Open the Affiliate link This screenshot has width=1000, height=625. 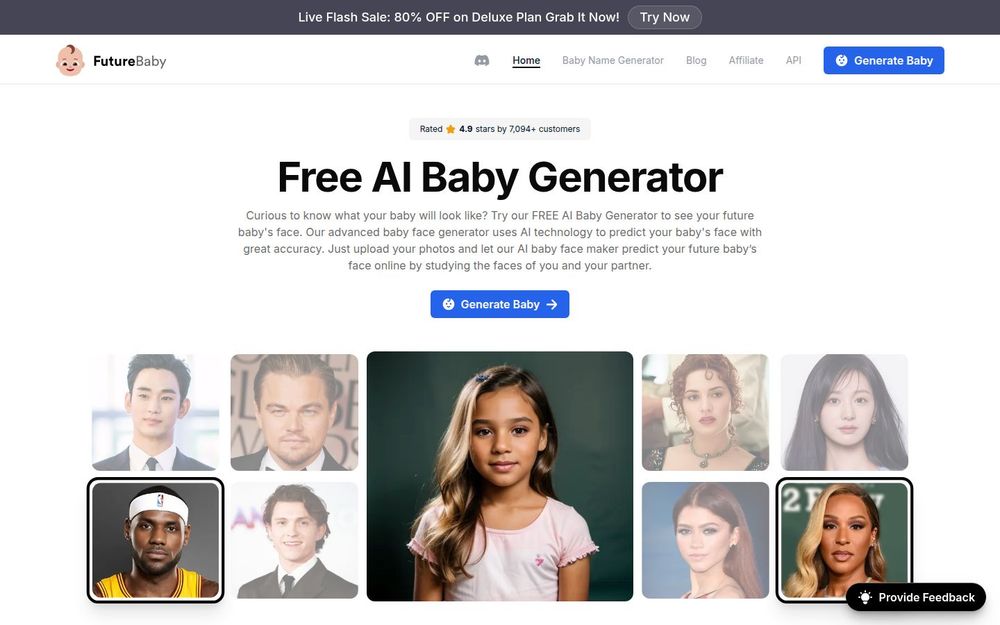[x=746, y=61]
